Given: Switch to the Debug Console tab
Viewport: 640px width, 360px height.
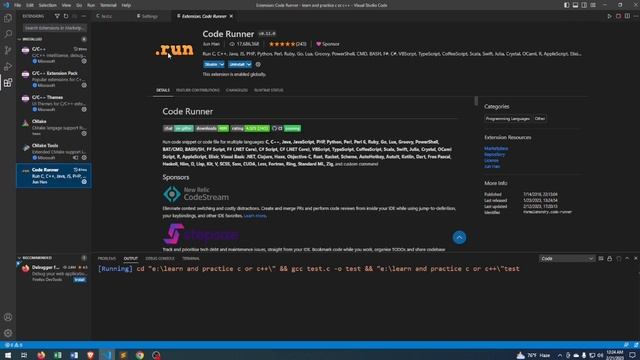Looking at the screenshot, I should pyautogui.click(x=160, y=259).
